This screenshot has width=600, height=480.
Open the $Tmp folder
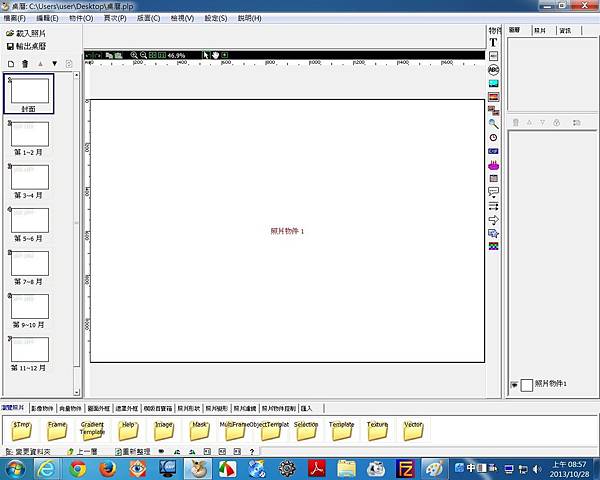coord(21,431)
